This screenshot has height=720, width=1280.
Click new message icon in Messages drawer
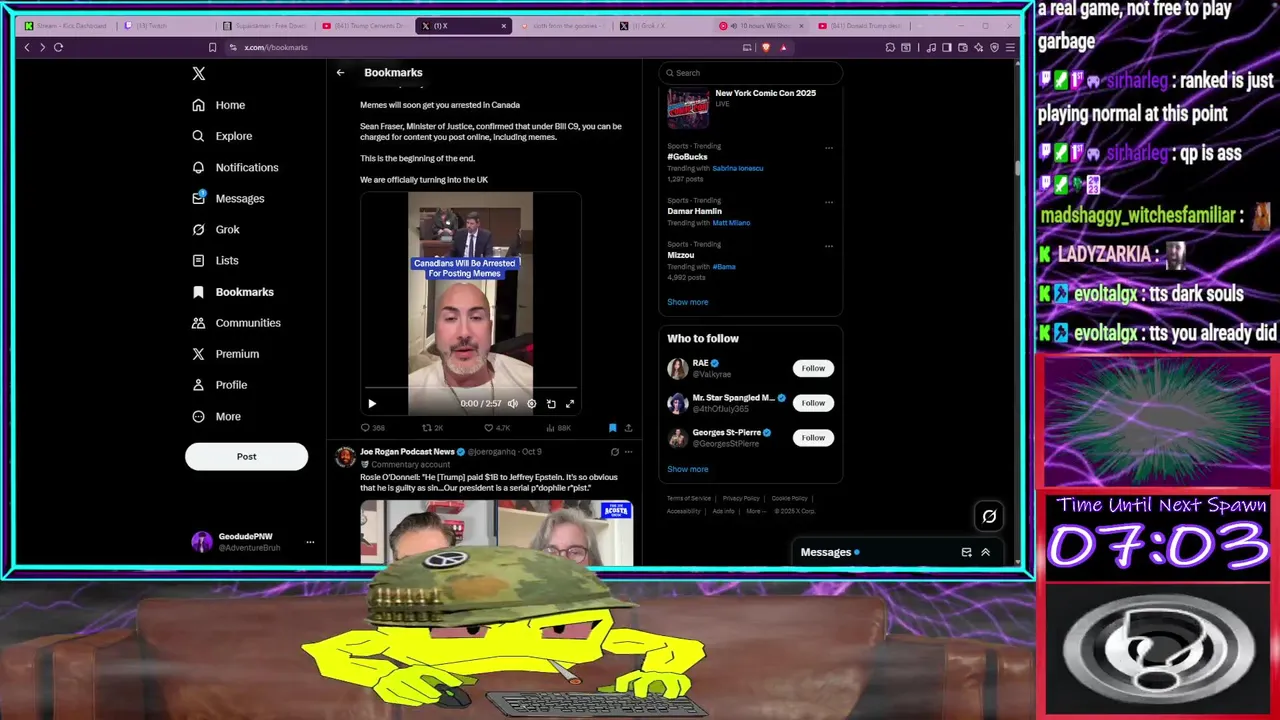pyautogui.click(x=966, y=552)
